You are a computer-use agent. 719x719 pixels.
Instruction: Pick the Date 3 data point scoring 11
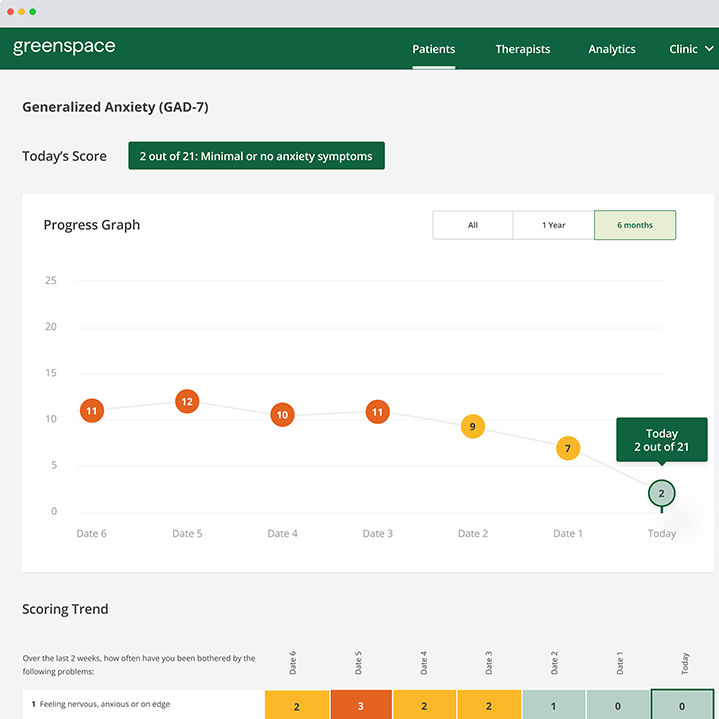point(377,411)
